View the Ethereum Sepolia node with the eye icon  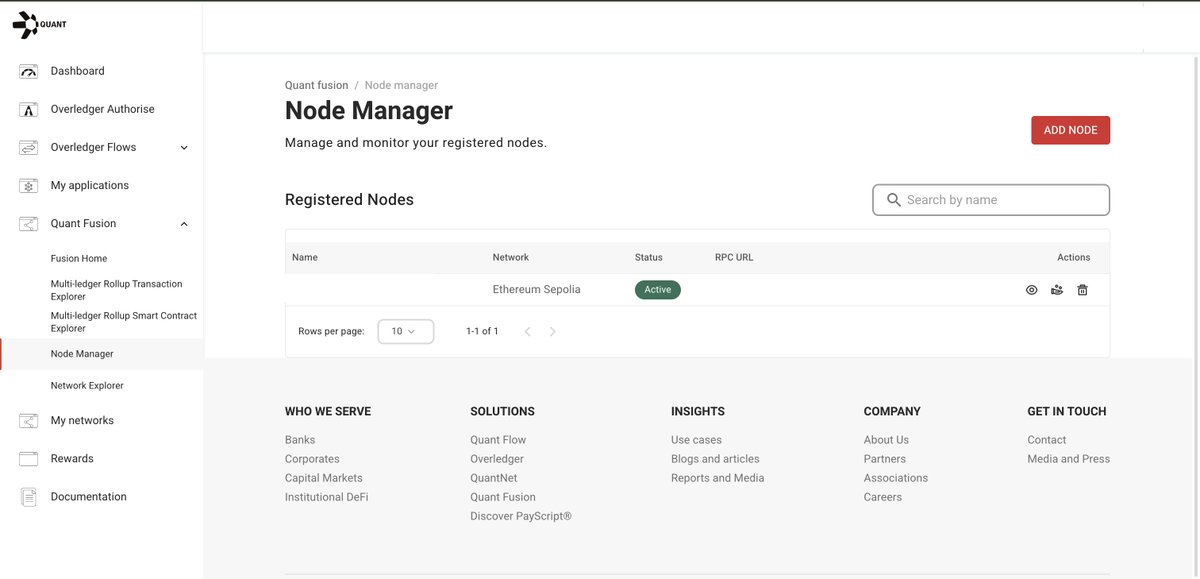pos(1032,290)
